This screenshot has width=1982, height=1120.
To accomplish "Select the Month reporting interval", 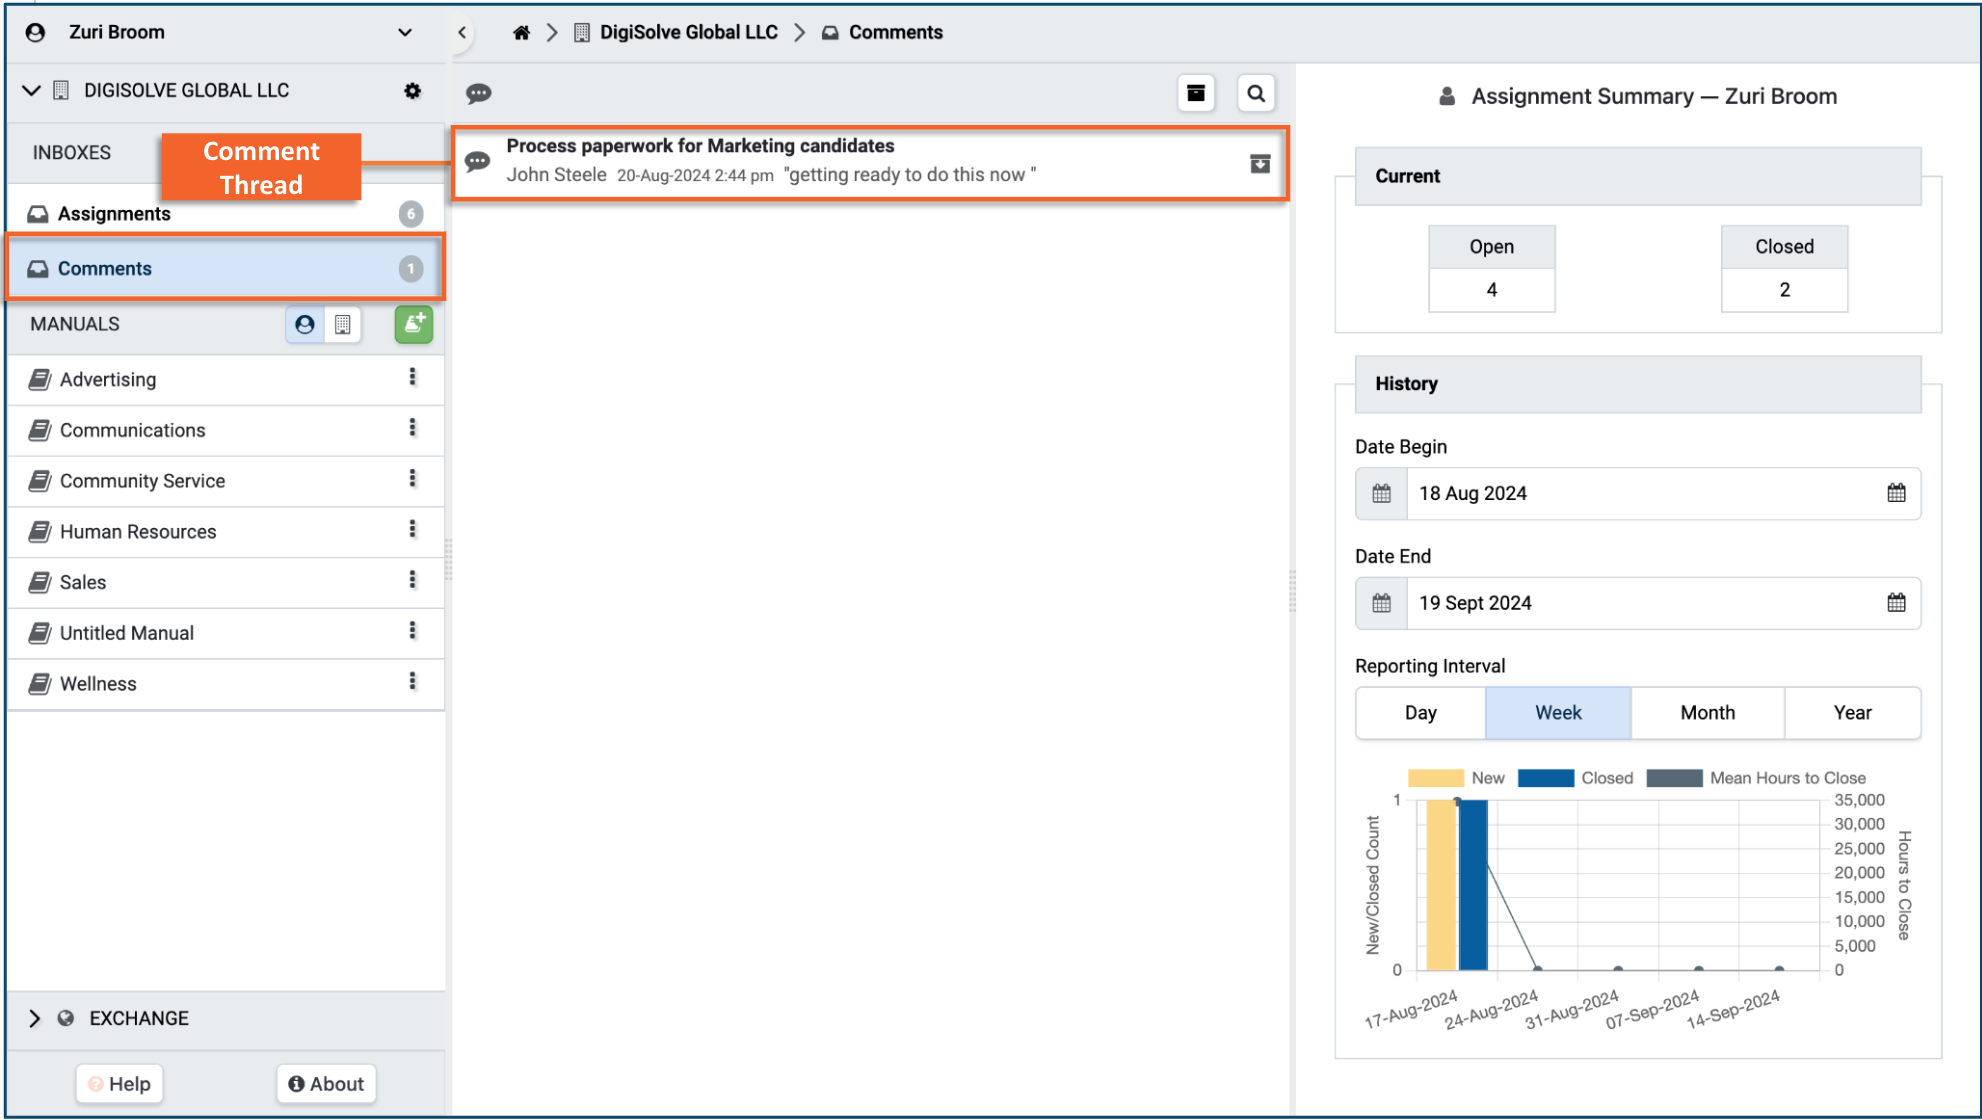I will click(x=1707, y=713).
